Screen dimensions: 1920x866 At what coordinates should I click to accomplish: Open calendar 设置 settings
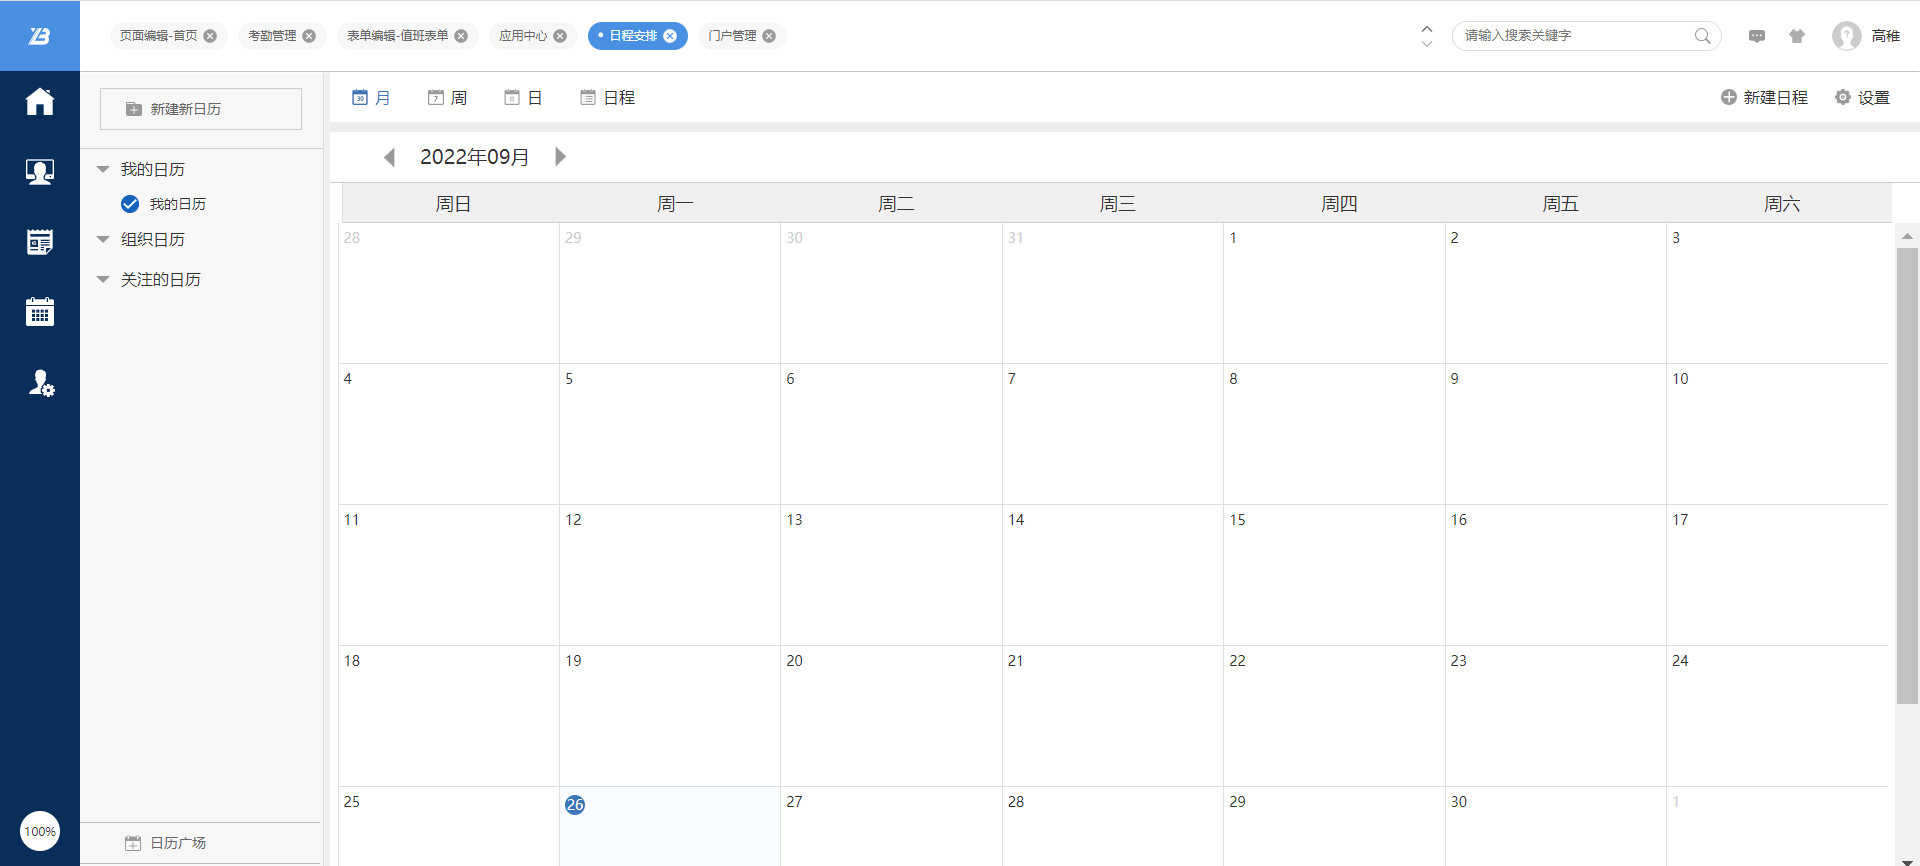[x=1862, y=98]
